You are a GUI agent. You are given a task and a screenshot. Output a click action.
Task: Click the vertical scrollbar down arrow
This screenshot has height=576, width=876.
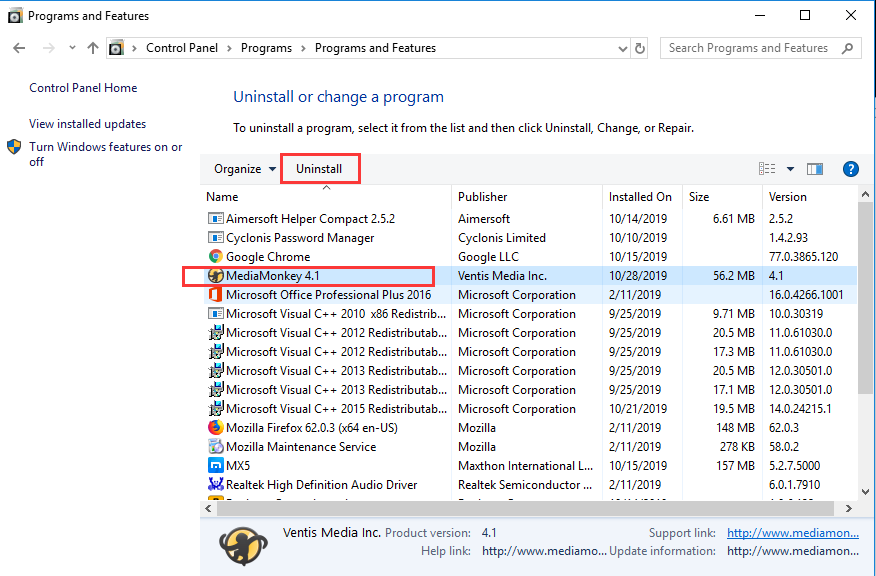tap(865, 492)
